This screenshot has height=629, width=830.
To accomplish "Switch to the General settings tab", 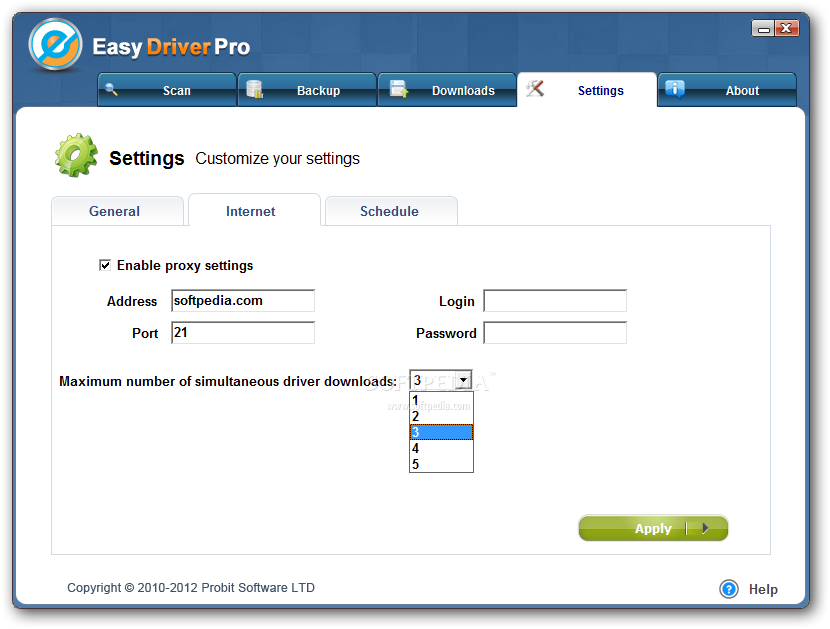I will tap(118, 211).
